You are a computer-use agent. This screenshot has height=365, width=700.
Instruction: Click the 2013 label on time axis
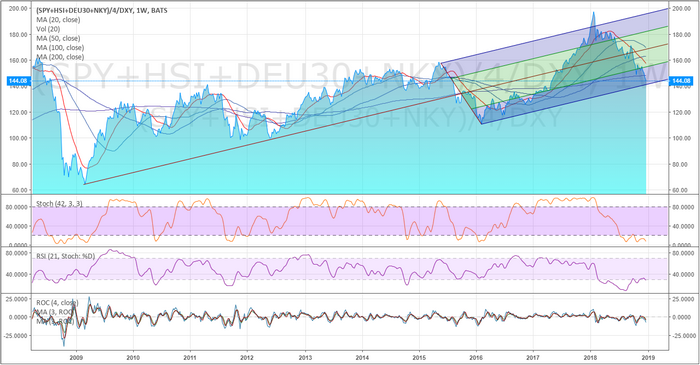[x=305, y=357]
